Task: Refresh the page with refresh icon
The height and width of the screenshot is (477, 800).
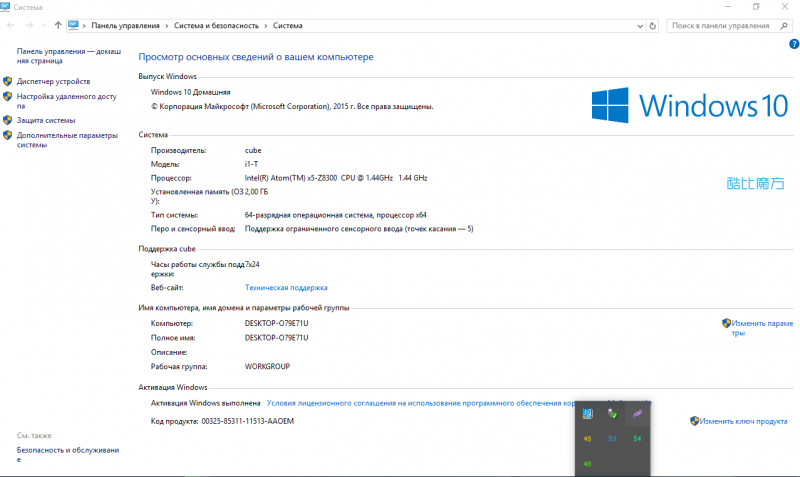Action: point(653,26)
